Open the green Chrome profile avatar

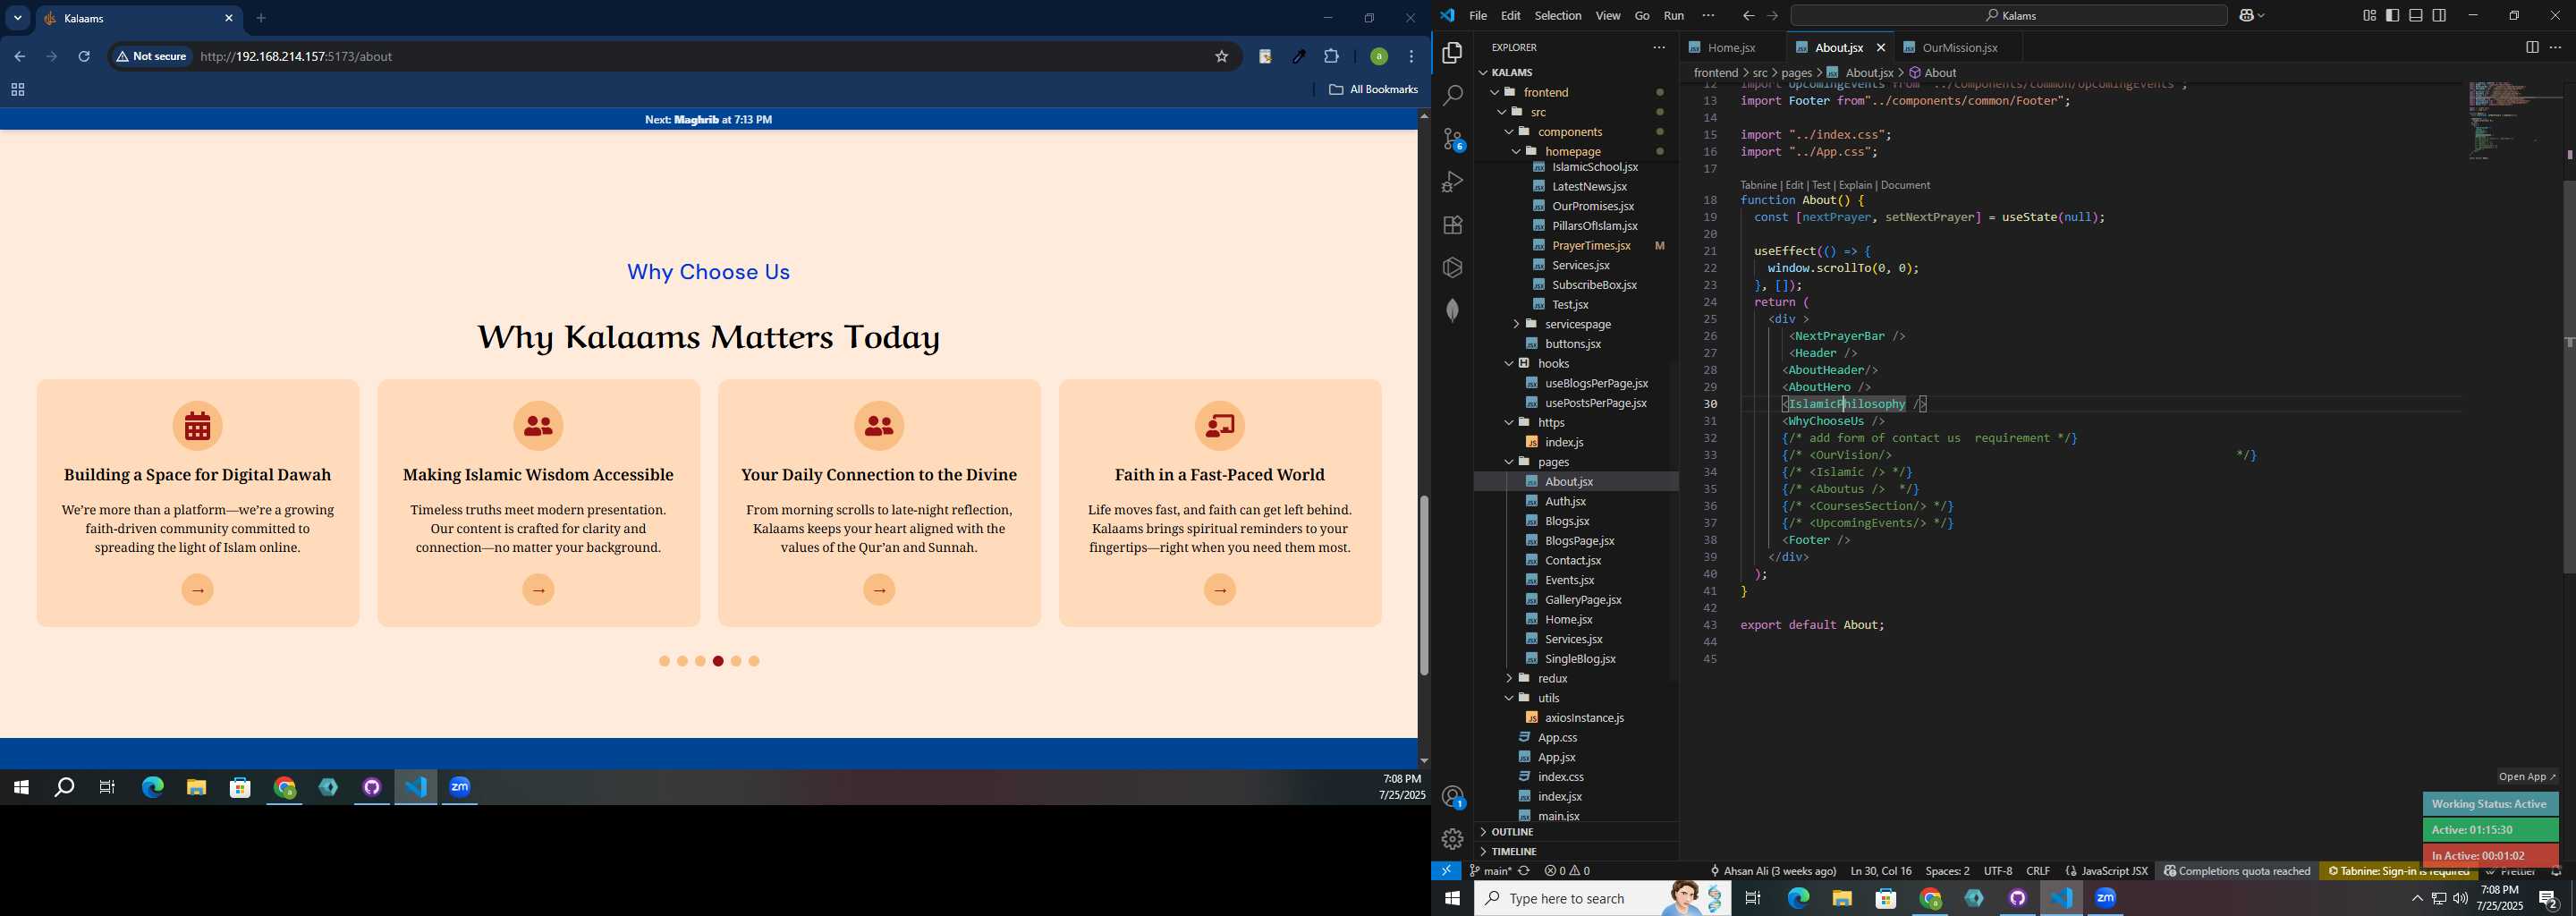[x=1378, y=57]
